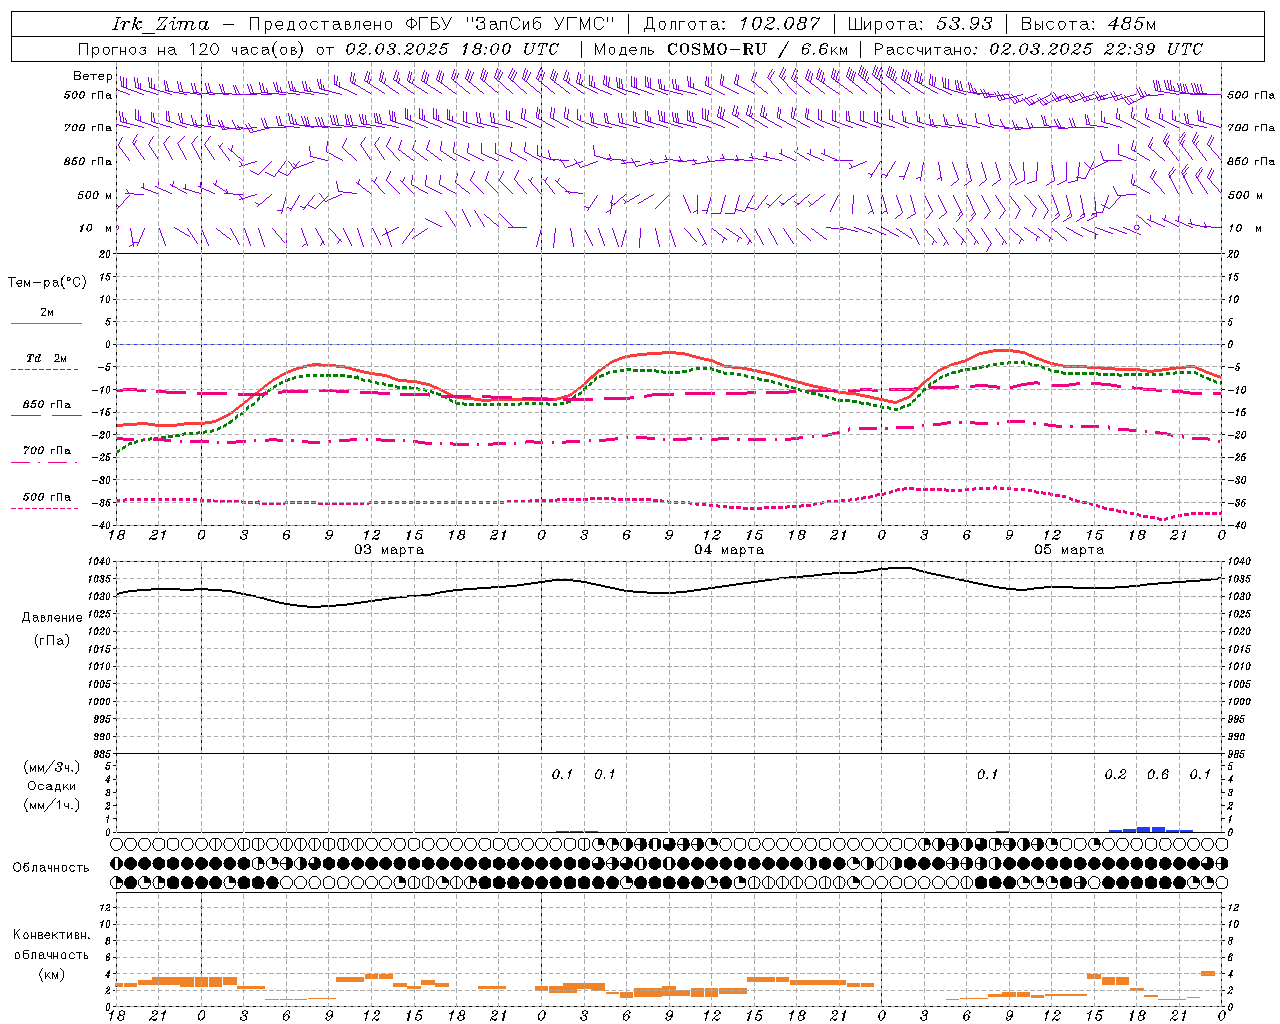Click the Td 2м dew point legend entry
Viewport: 1280px width, 1024px height.
tap(47, 358)
